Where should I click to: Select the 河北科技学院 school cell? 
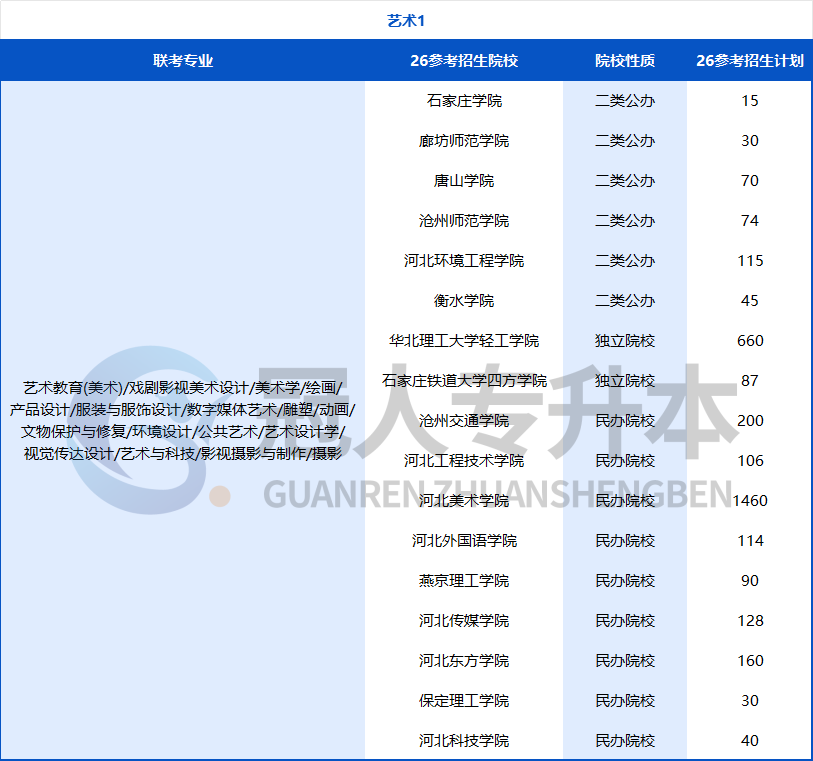coord(464,740)
